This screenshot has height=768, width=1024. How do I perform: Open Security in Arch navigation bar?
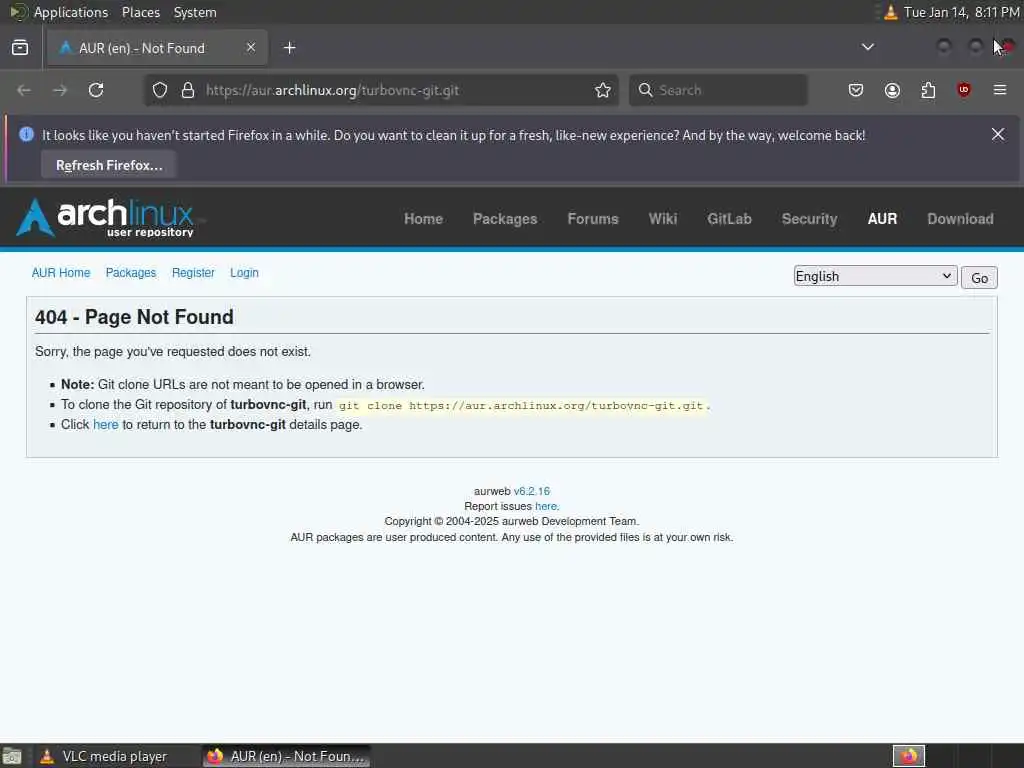[x=809, y=219]
